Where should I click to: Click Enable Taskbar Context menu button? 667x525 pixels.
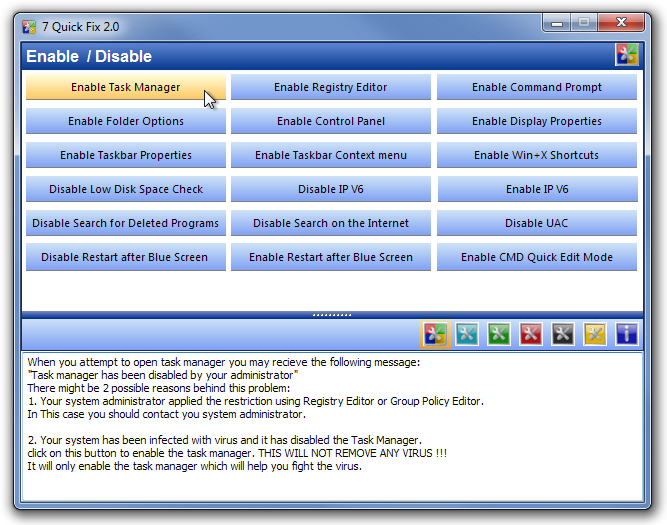331,155
